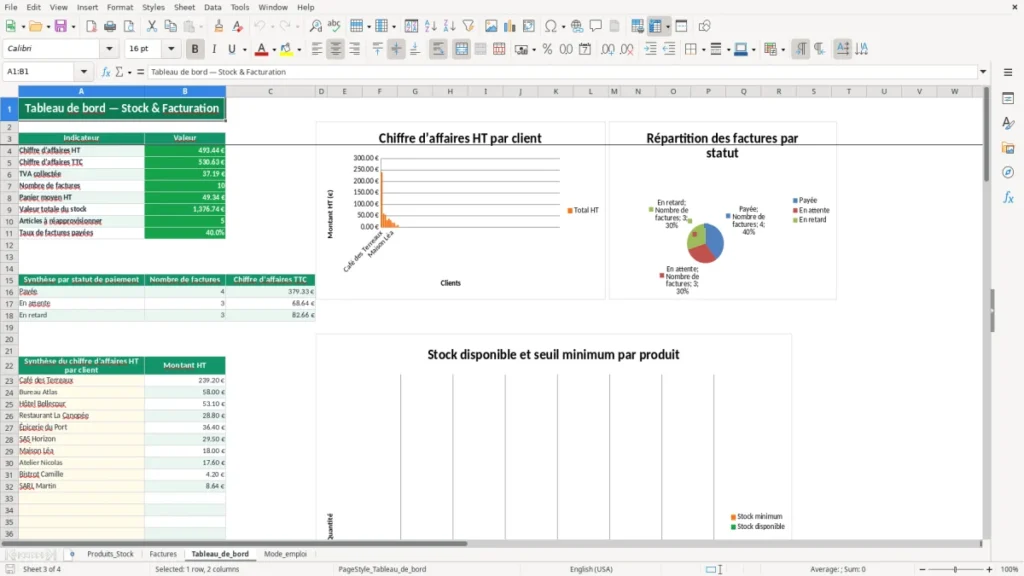
Task: Apply yellow background highlight swatch
Action: click(286, 49)
